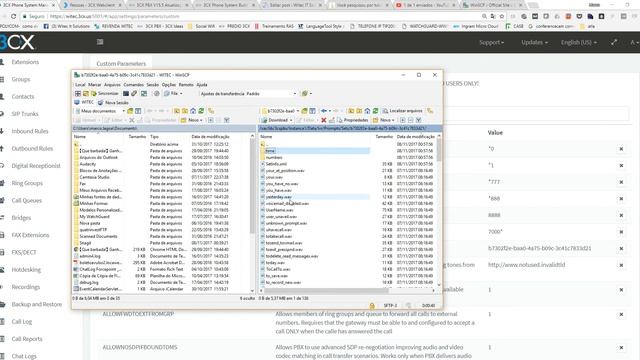The height and width of the screenshot is (360, 640).
Task: Click the Sincronizar button in WinSCP toolbar
Action: click(x=104, y=93)
